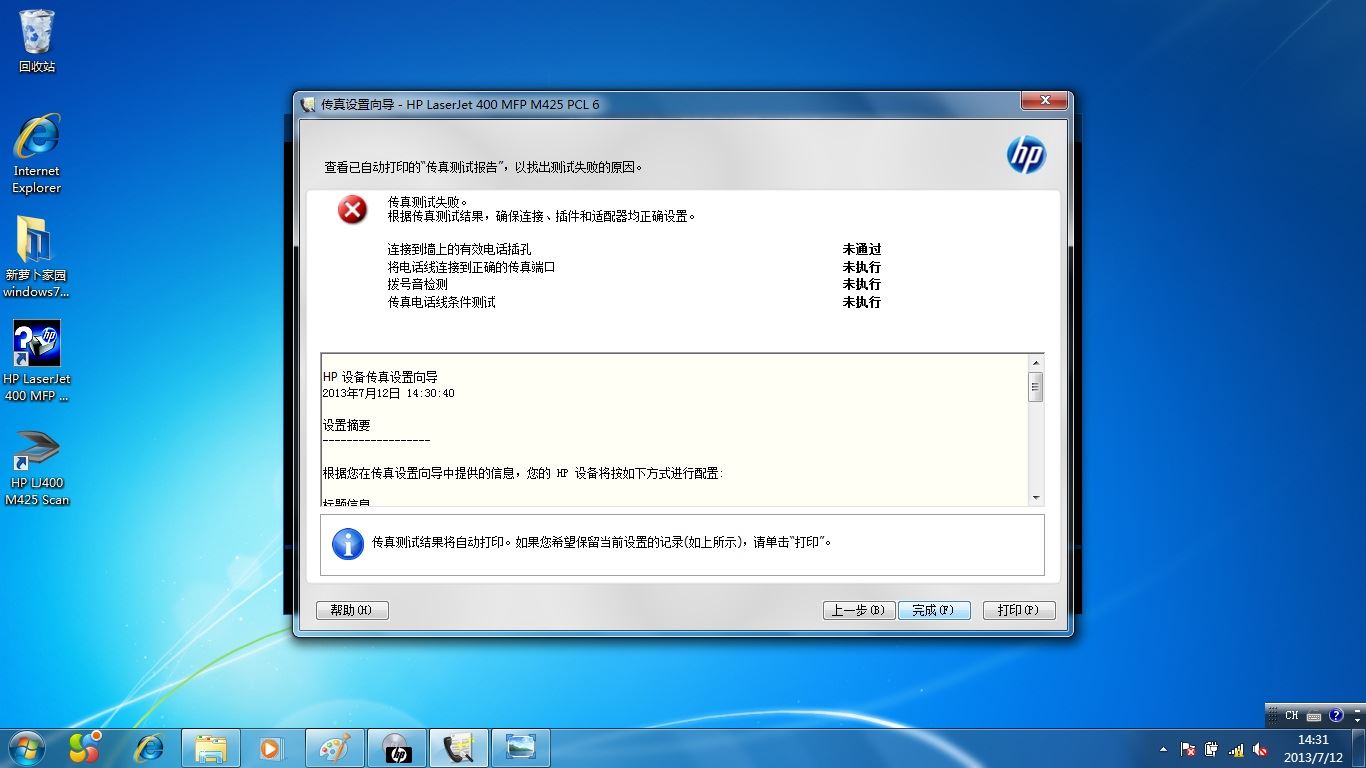Go back with the 上一步(B) button

859,610
